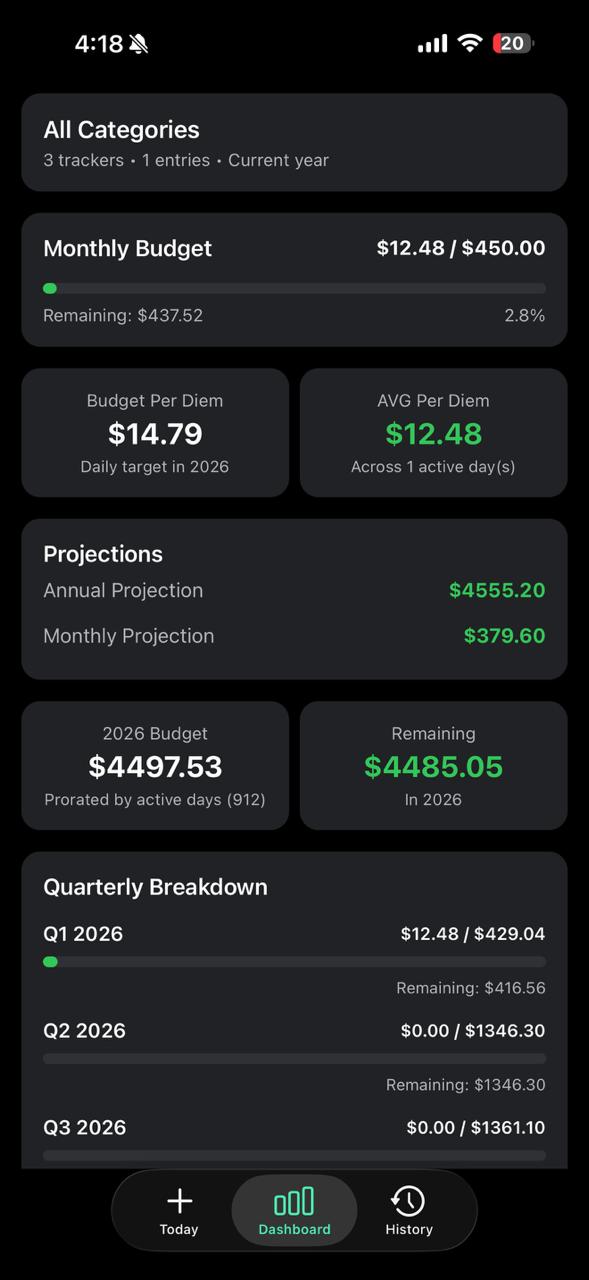Tap the AVG Per Diem card

(433, 432)
